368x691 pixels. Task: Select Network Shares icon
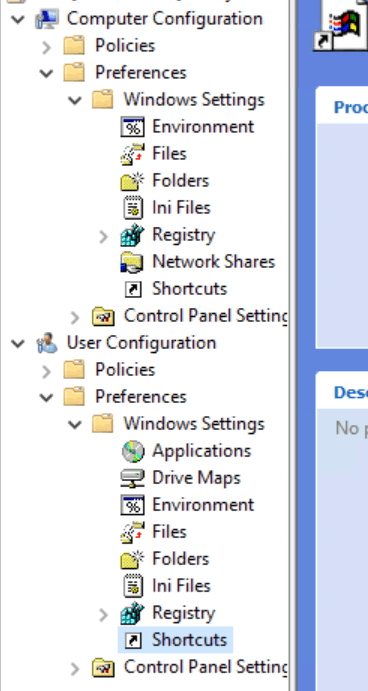point(132,262)
